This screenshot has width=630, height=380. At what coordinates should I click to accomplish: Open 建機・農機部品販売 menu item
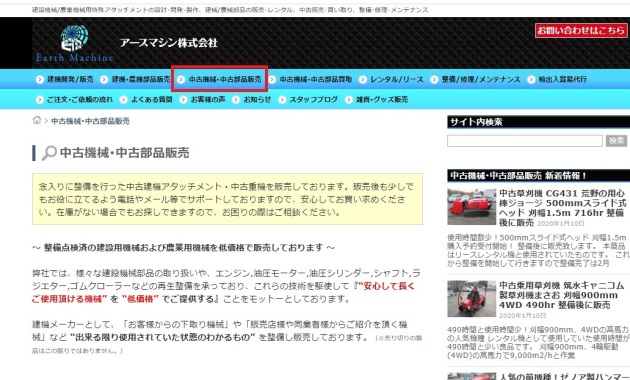point(141,80)
